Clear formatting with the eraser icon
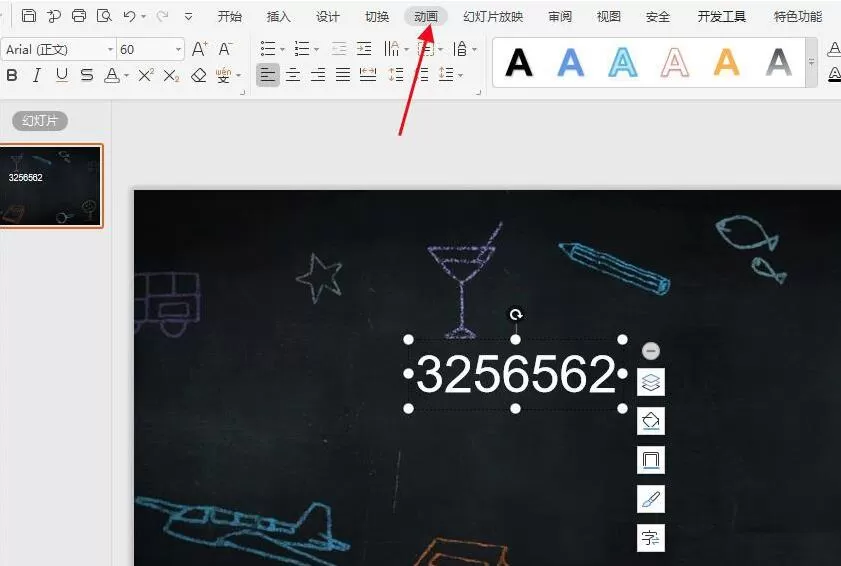Viewport: 841px width, 566px height. [198, 75]
